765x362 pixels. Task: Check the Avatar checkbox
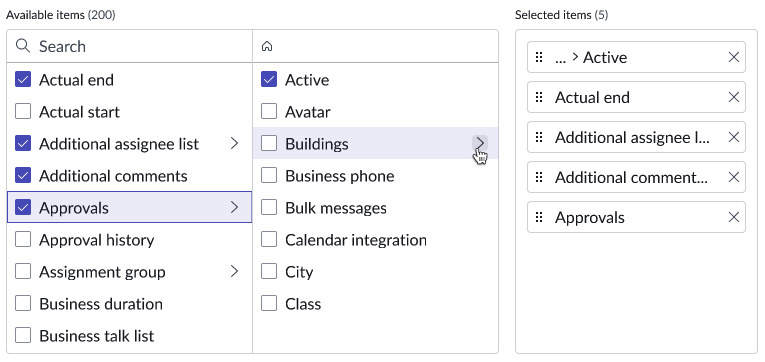pos(269,112)
